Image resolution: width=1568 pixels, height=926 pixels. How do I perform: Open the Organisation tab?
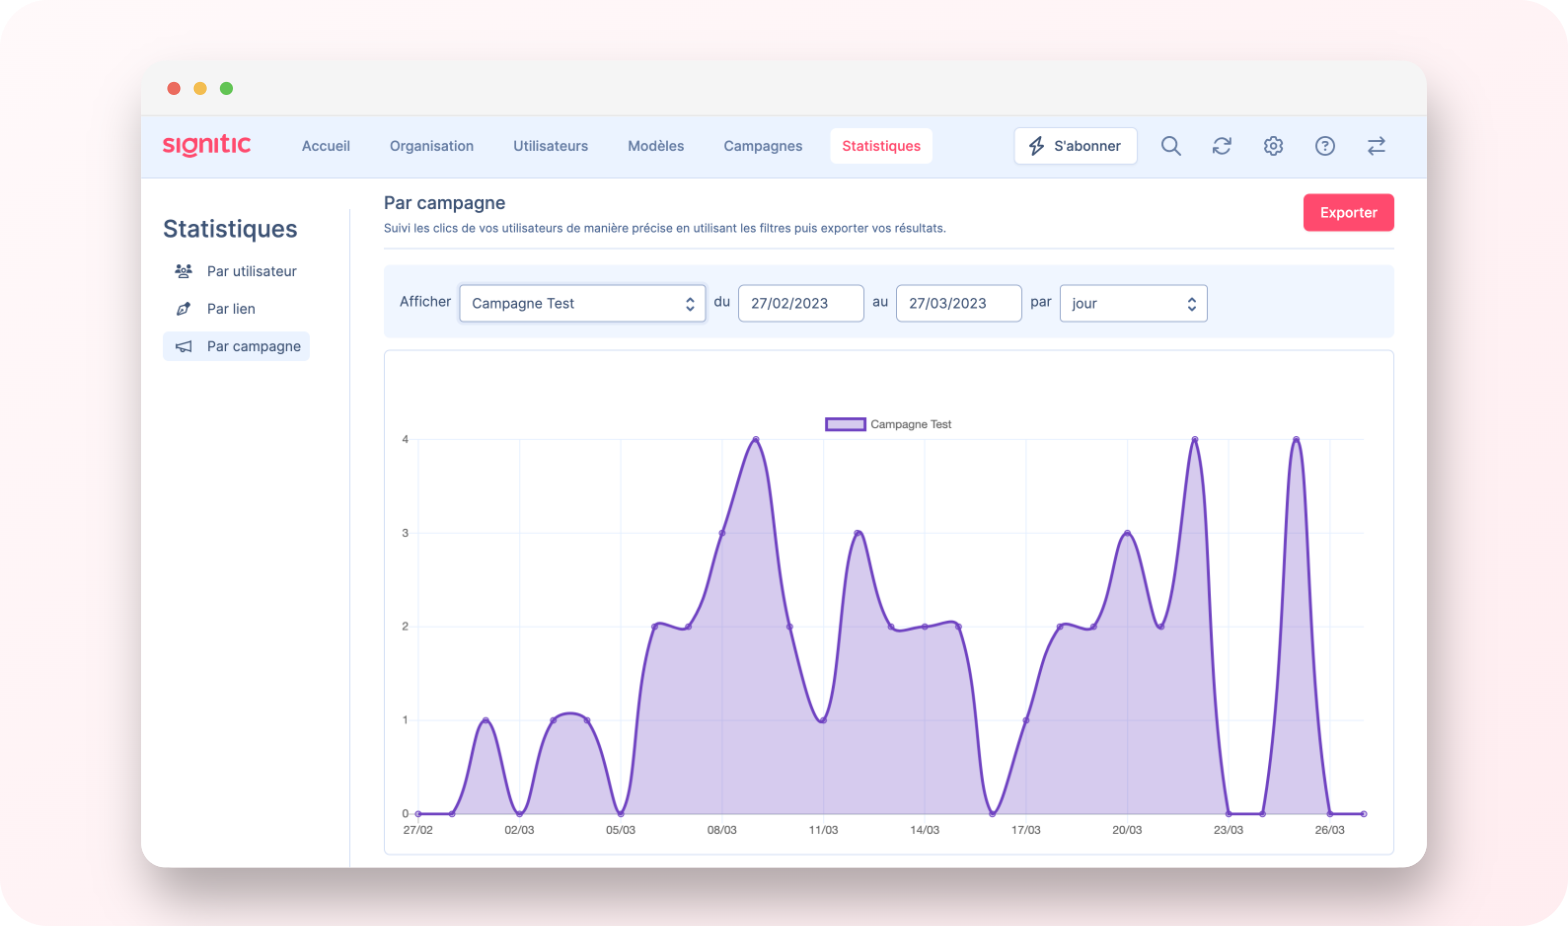[x=432, y=146]
